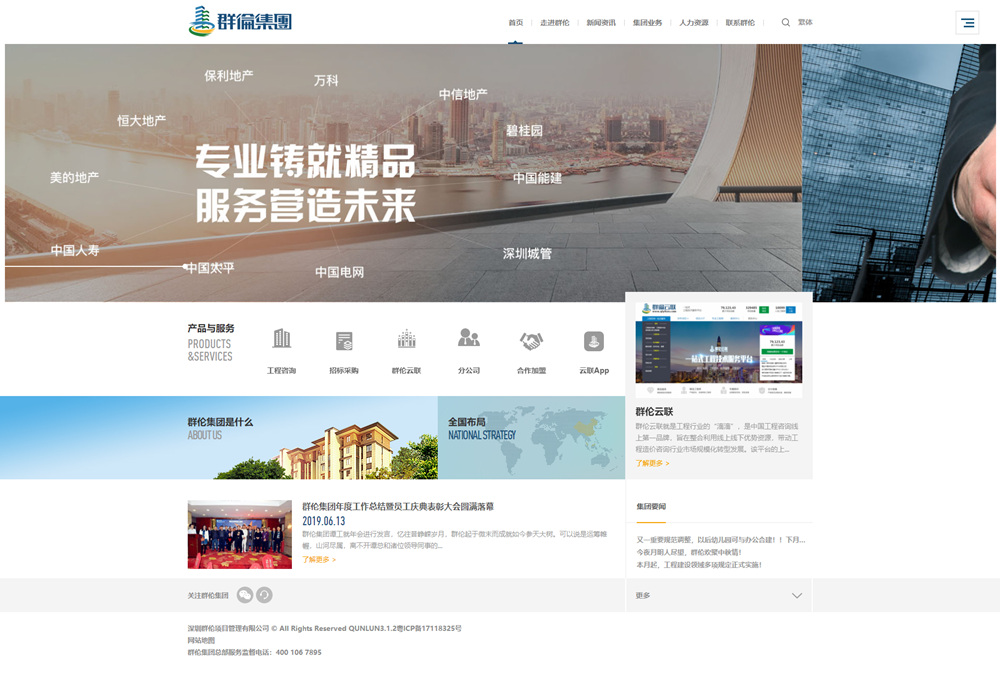The width and height of the screenshot is (1000, 689).
Task: Open the hamburger menu button
Action: coord(967,22)
